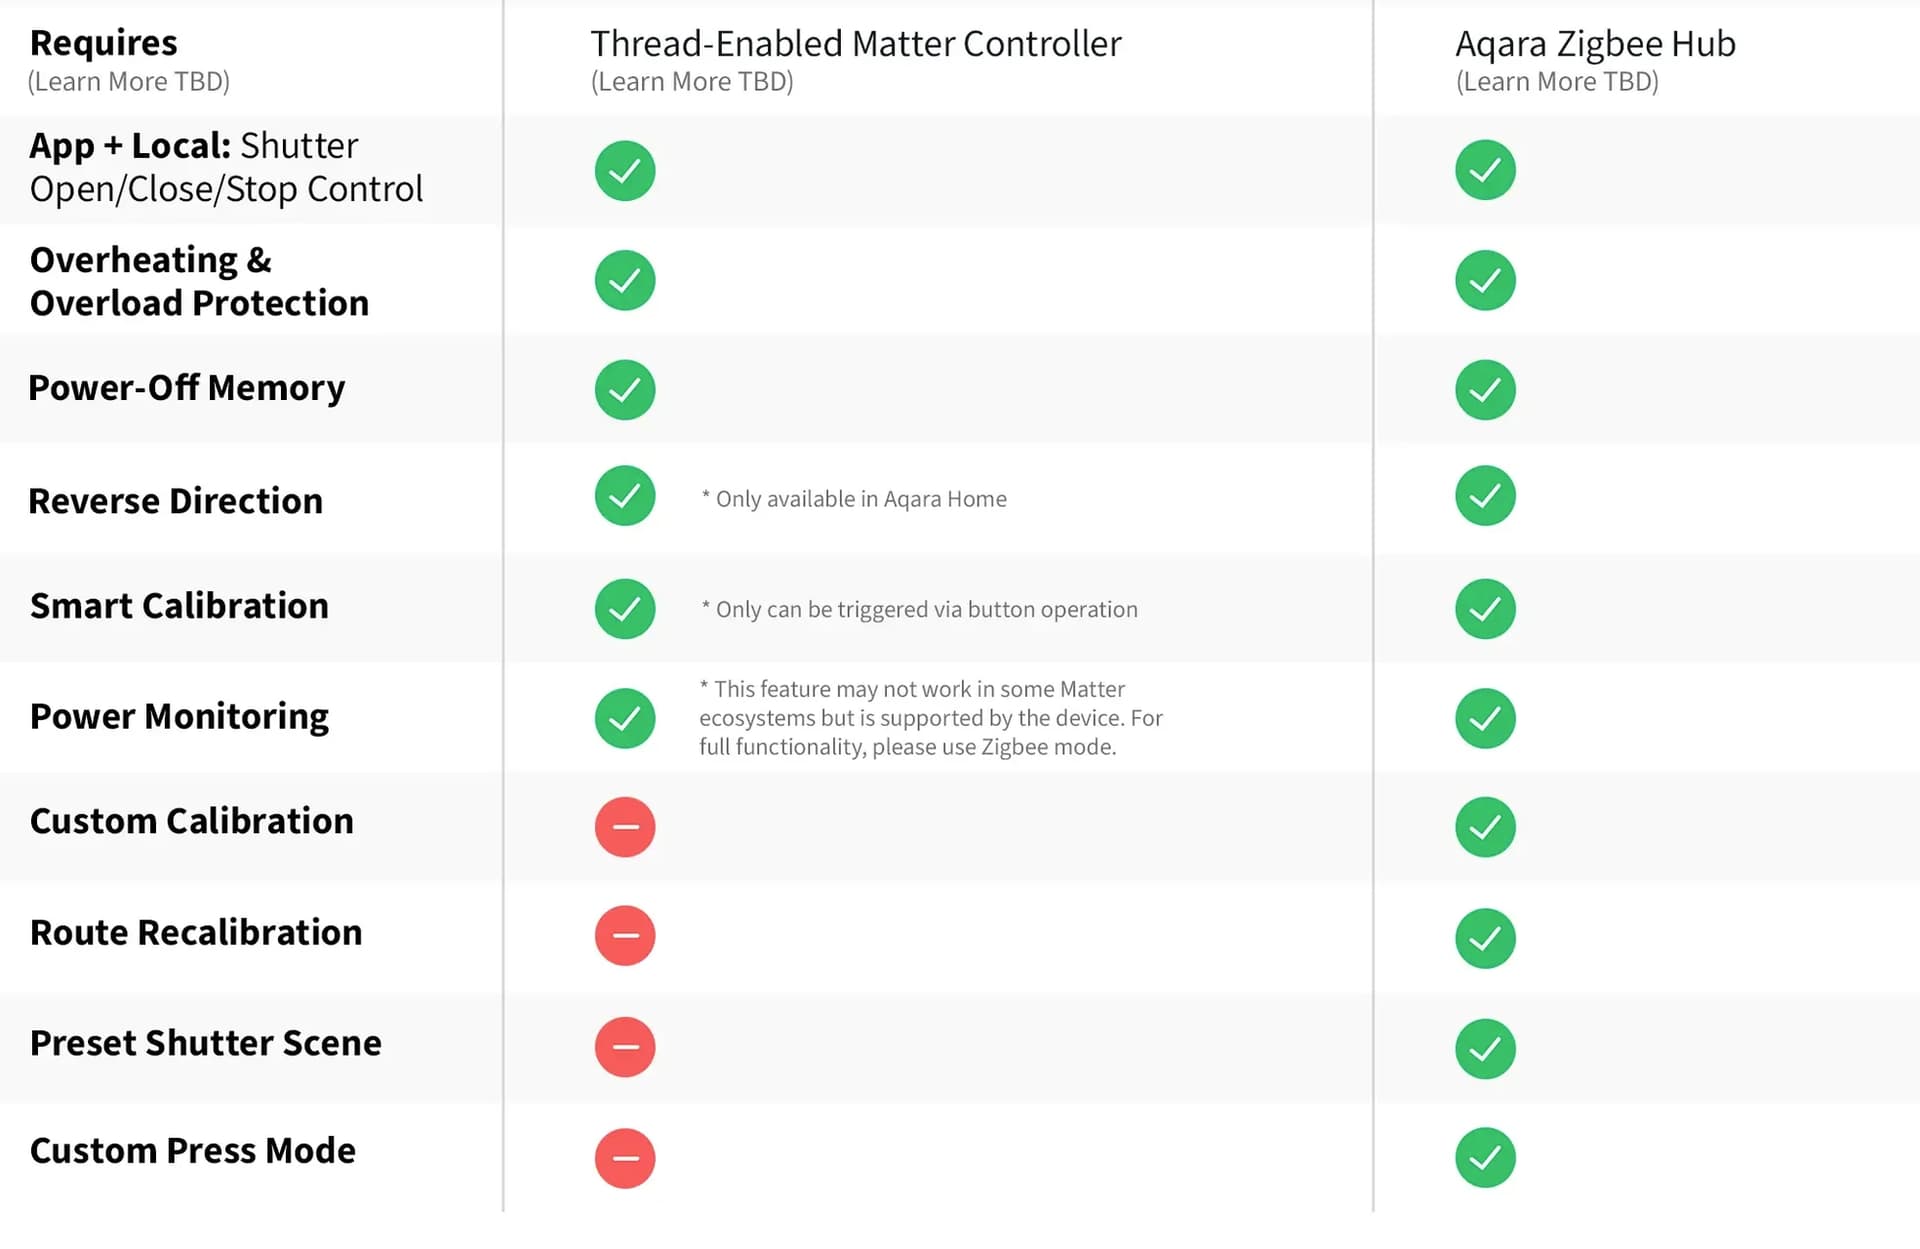Open Learn More under Requires heading
Screen dimensions: 1920x1249
pos(129,82)
